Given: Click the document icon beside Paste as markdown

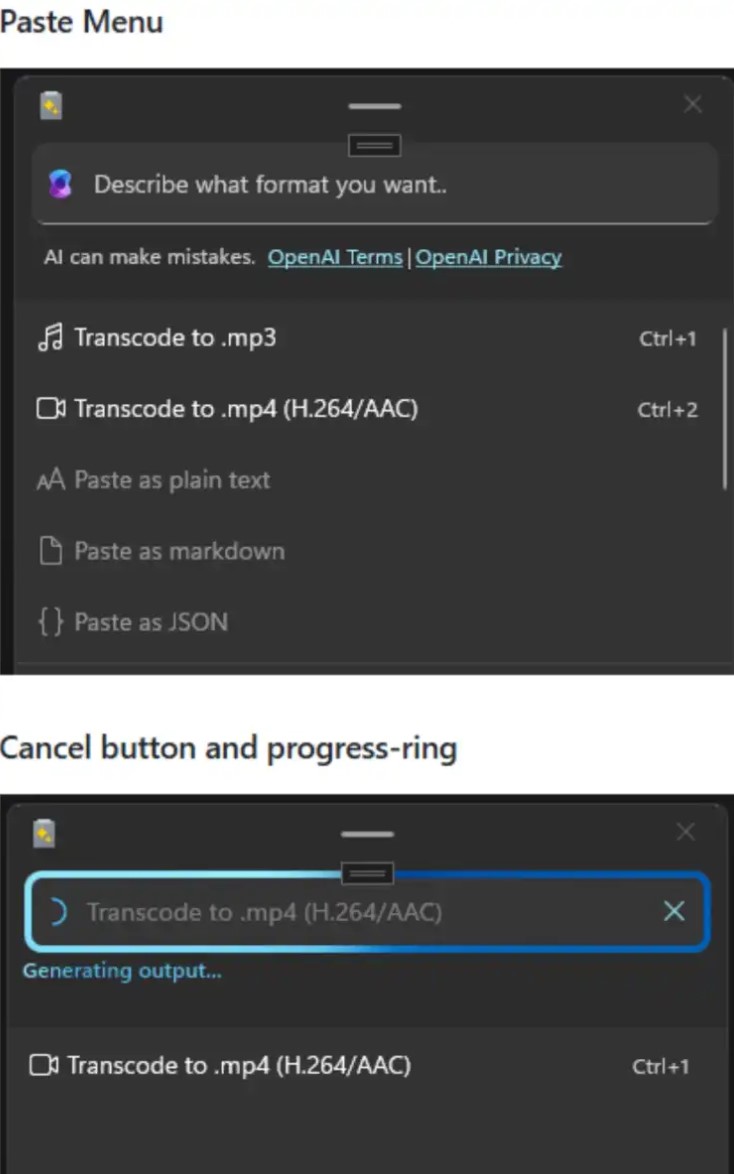Looking at the screenshot, I should [50, 551].
